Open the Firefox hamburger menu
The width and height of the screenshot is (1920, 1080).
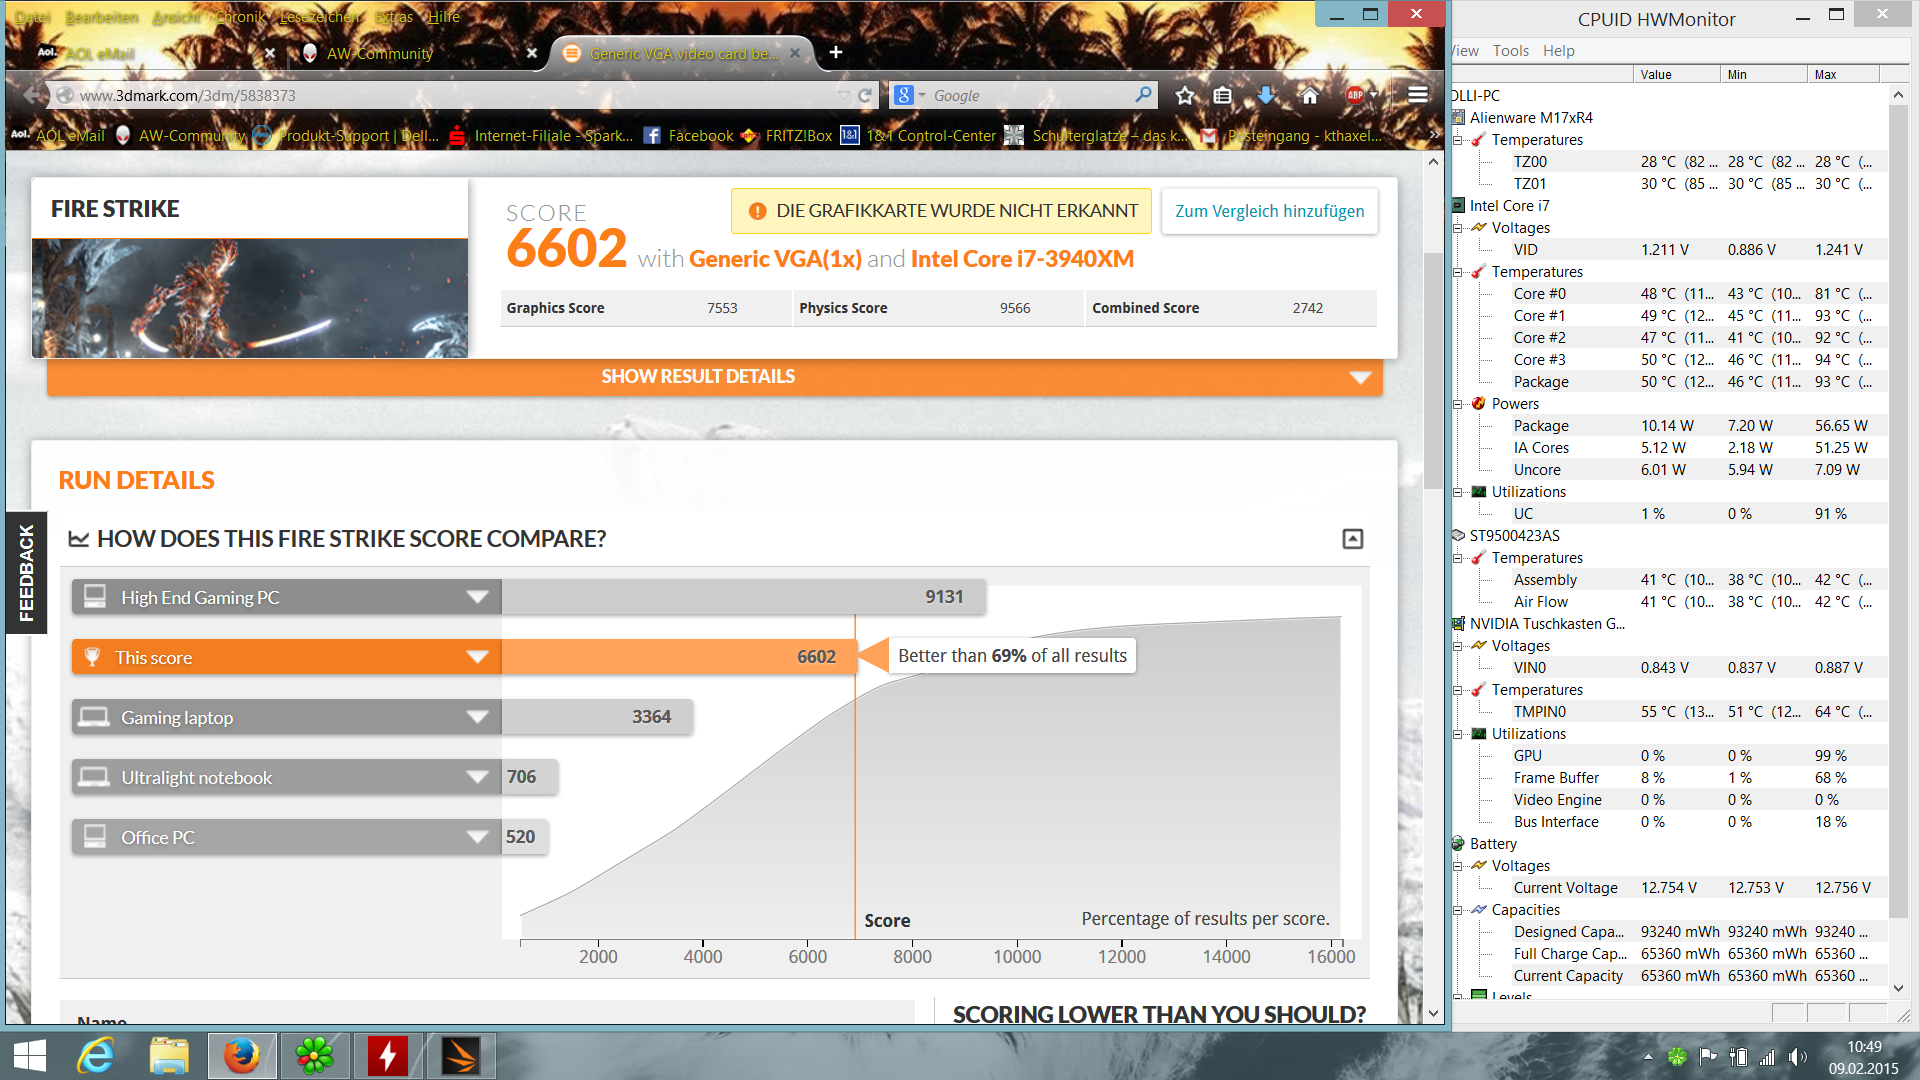click(x=1417, y=96)
